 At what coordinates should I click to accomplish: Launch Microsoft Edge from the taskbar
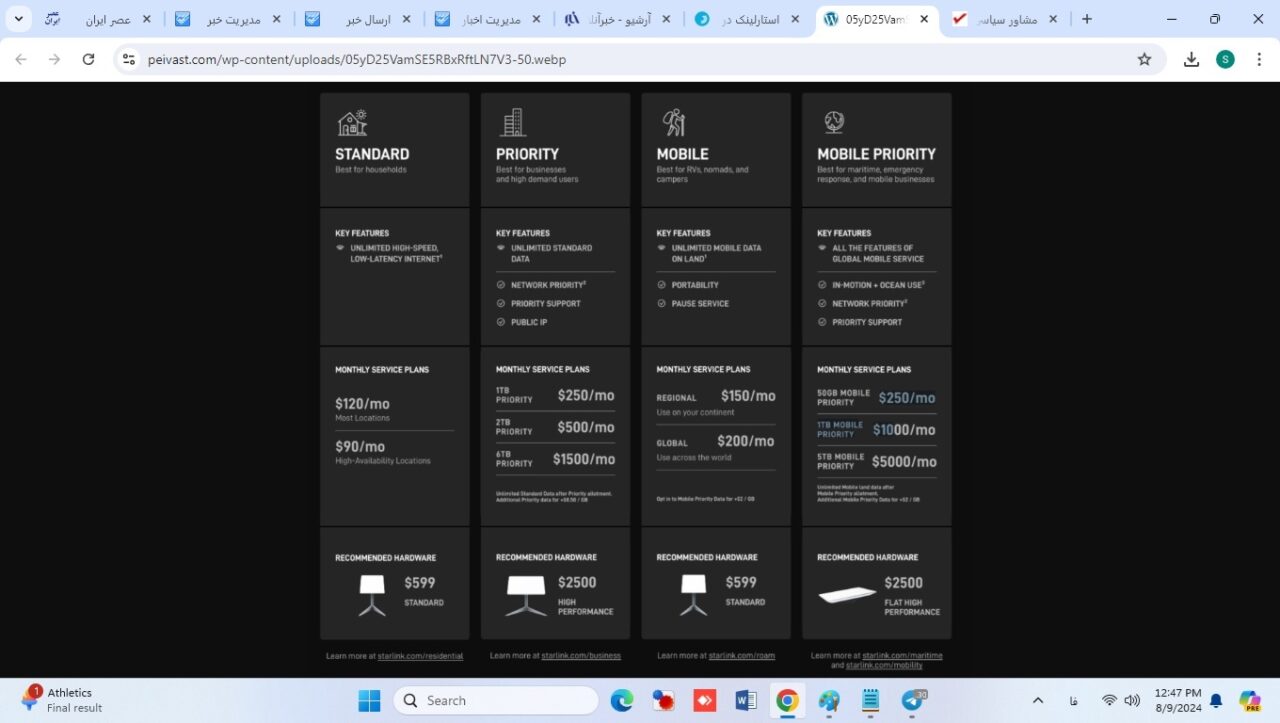coord(622,700)
